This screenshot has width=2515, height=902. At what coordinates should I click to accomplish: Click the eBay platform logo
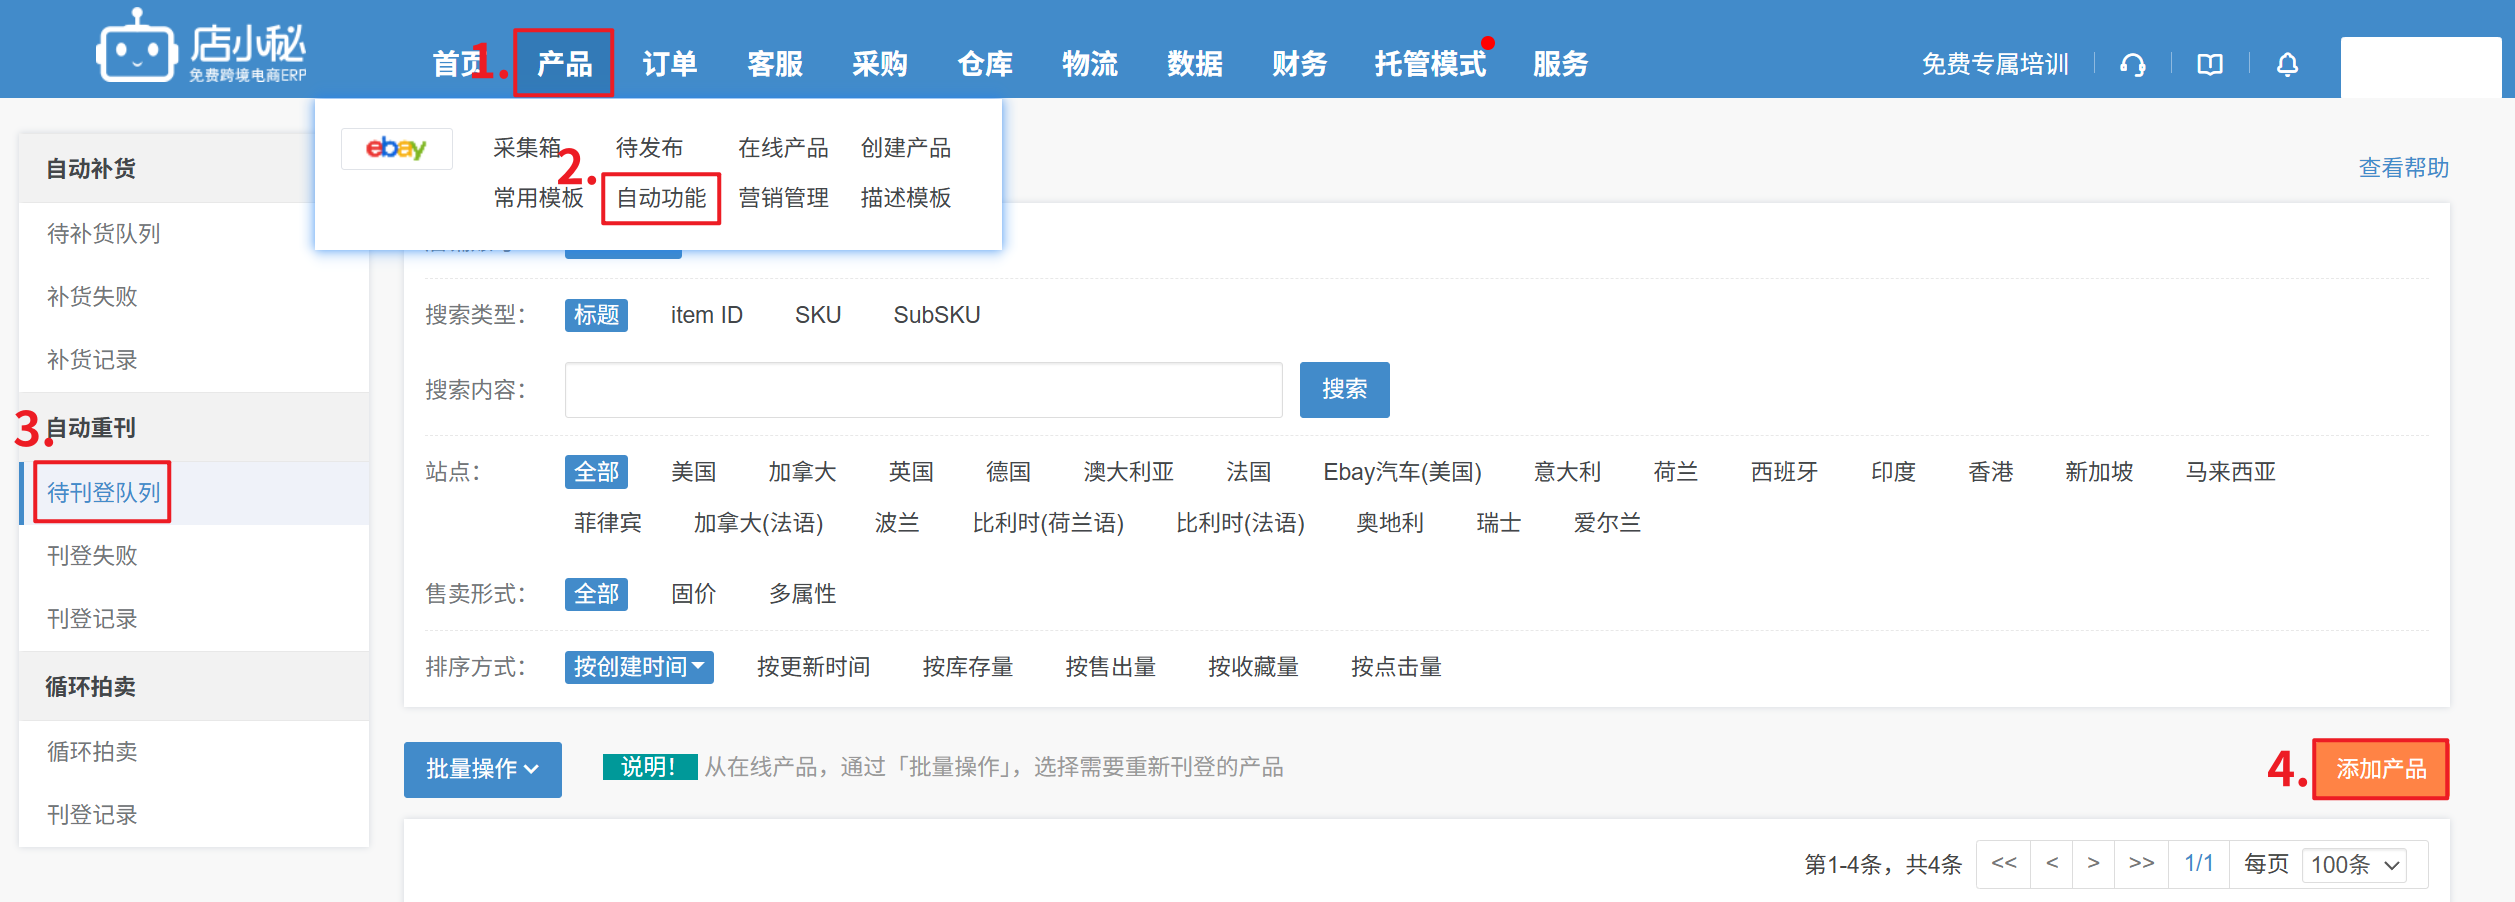pyautogui.click(x=396, y=149)
